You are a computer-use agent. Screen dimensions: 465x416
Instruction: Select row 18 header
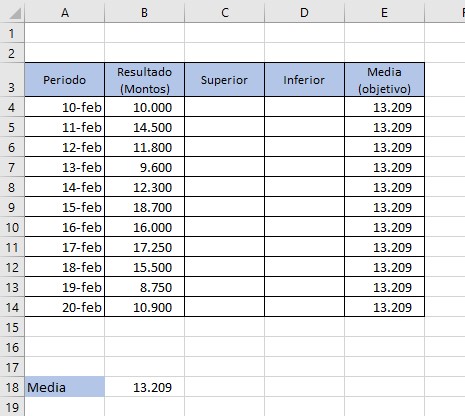point(12,387)
